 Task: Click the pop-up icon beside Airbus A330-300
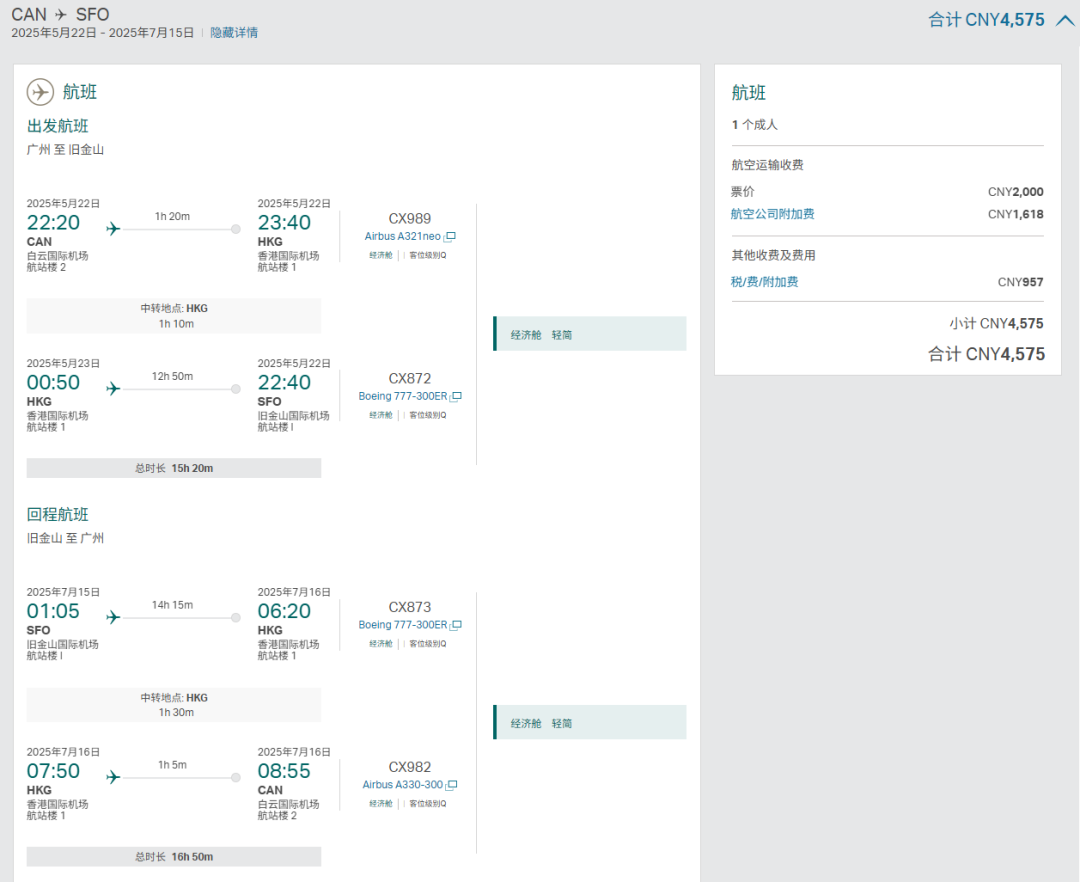452,786
